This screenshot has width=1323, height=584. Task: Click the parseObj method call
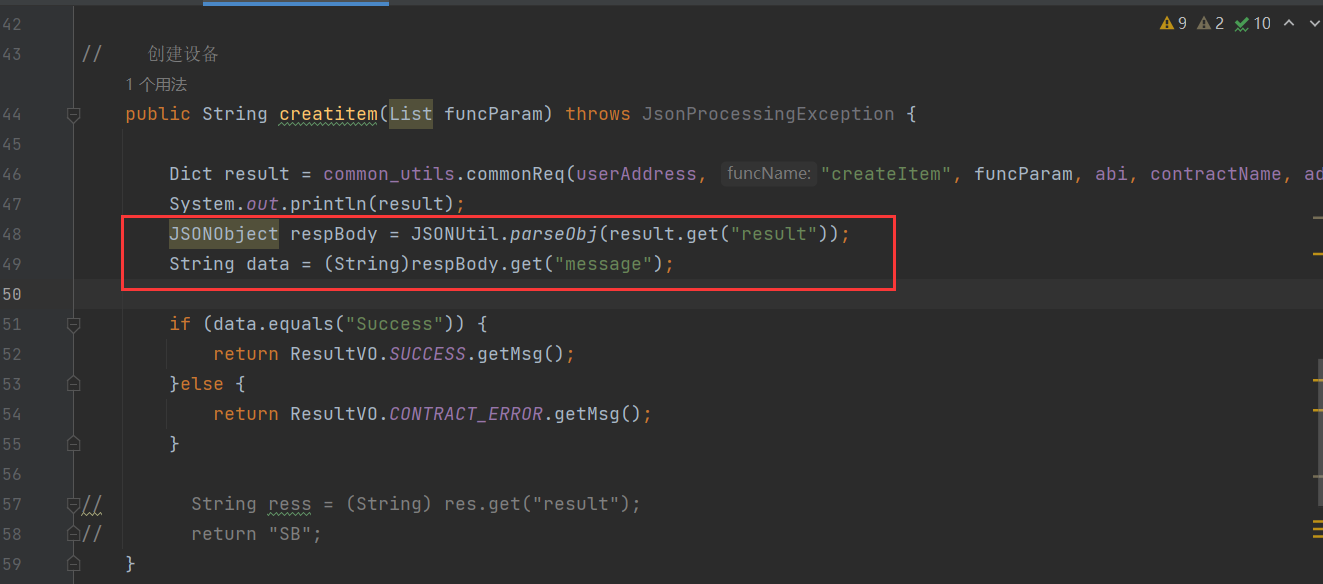point(554,234)
